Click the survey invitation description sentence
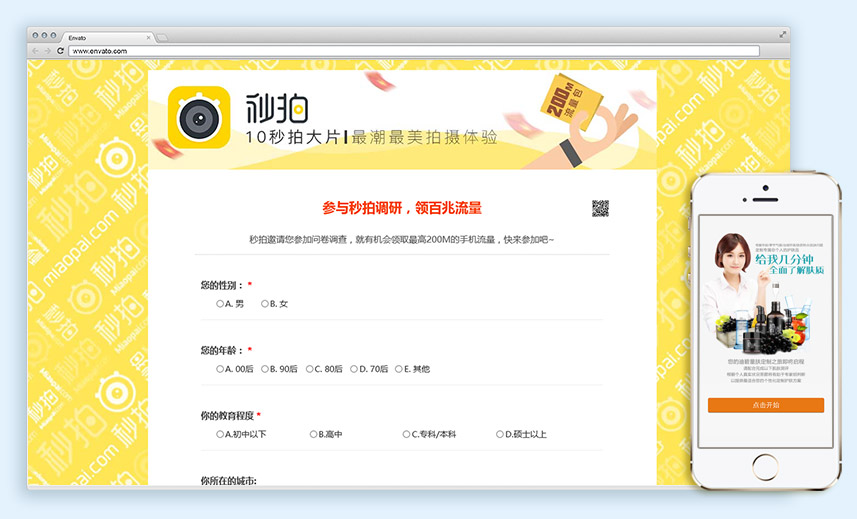Image resolution: width=857 pixels, height=519 pixels. coord(402,240)
